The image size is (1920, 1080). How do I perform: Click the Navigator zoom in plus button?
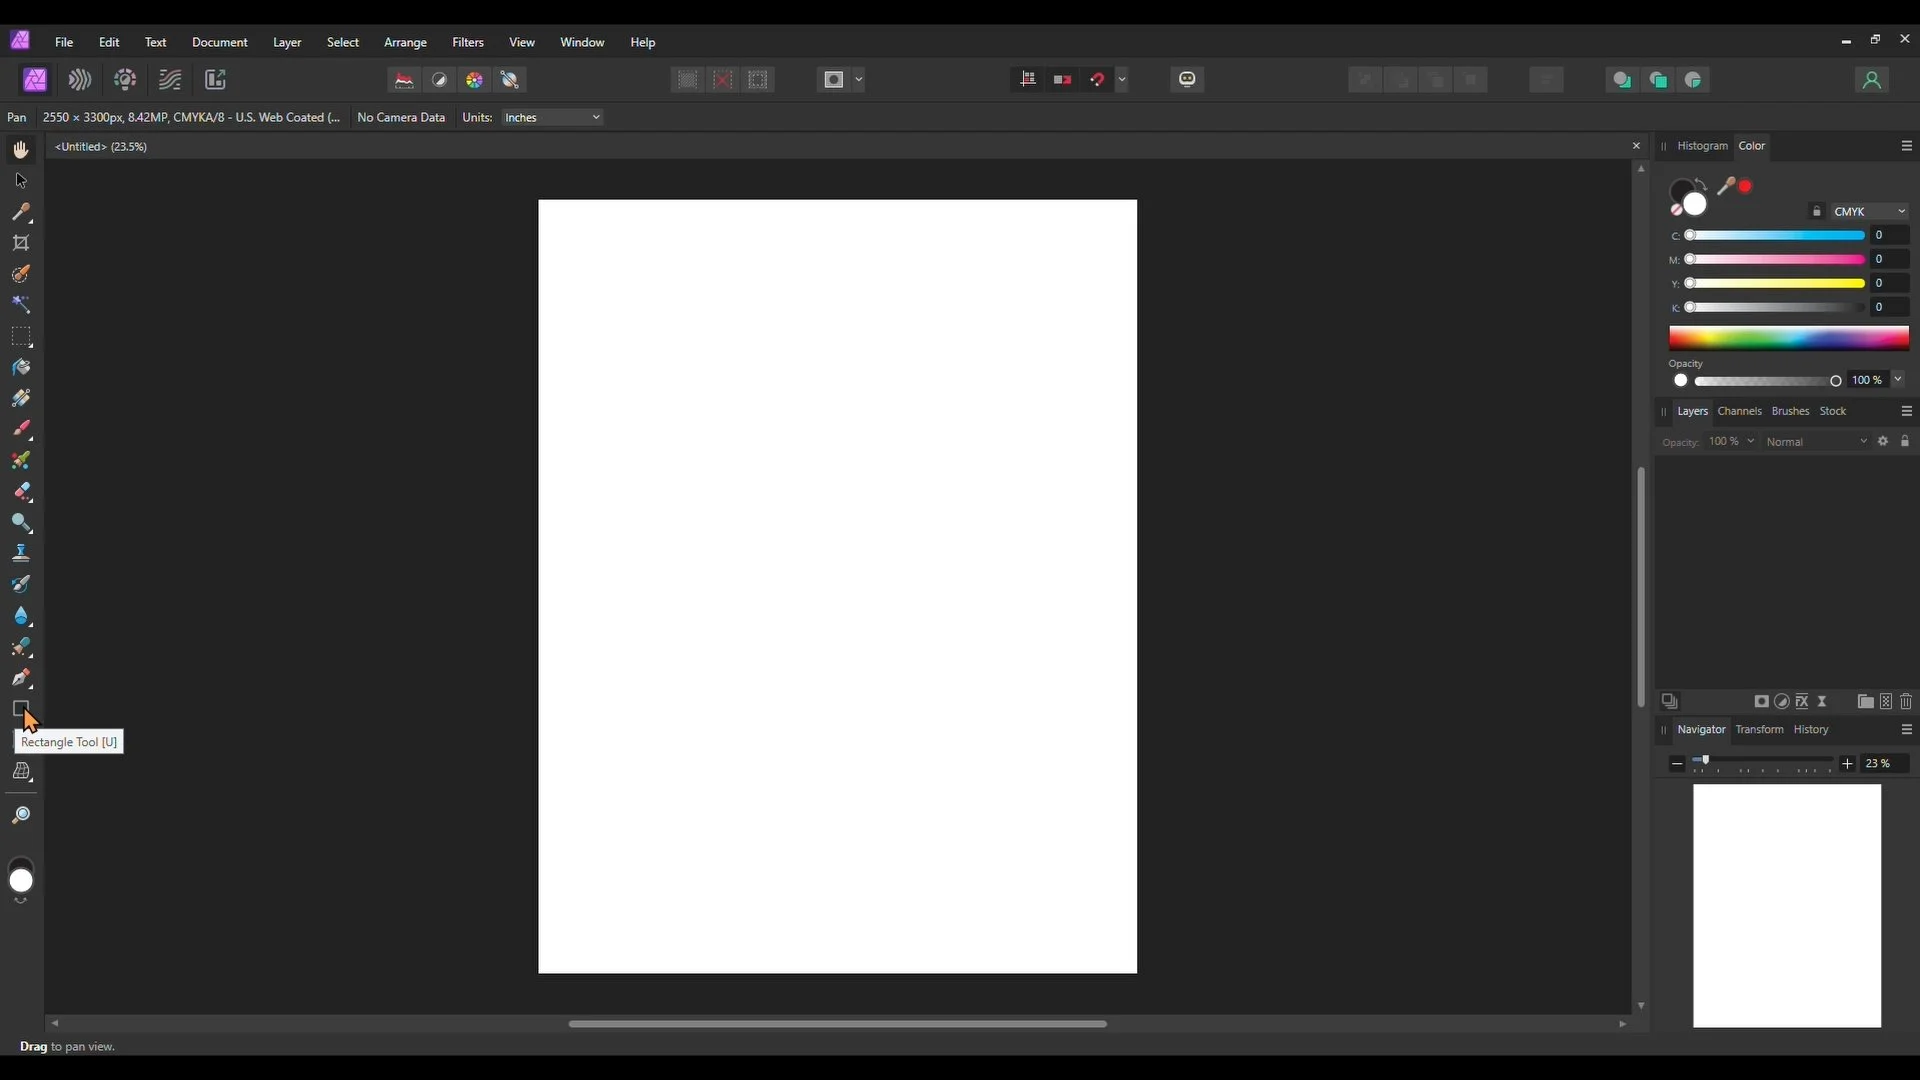[1847, 763]
